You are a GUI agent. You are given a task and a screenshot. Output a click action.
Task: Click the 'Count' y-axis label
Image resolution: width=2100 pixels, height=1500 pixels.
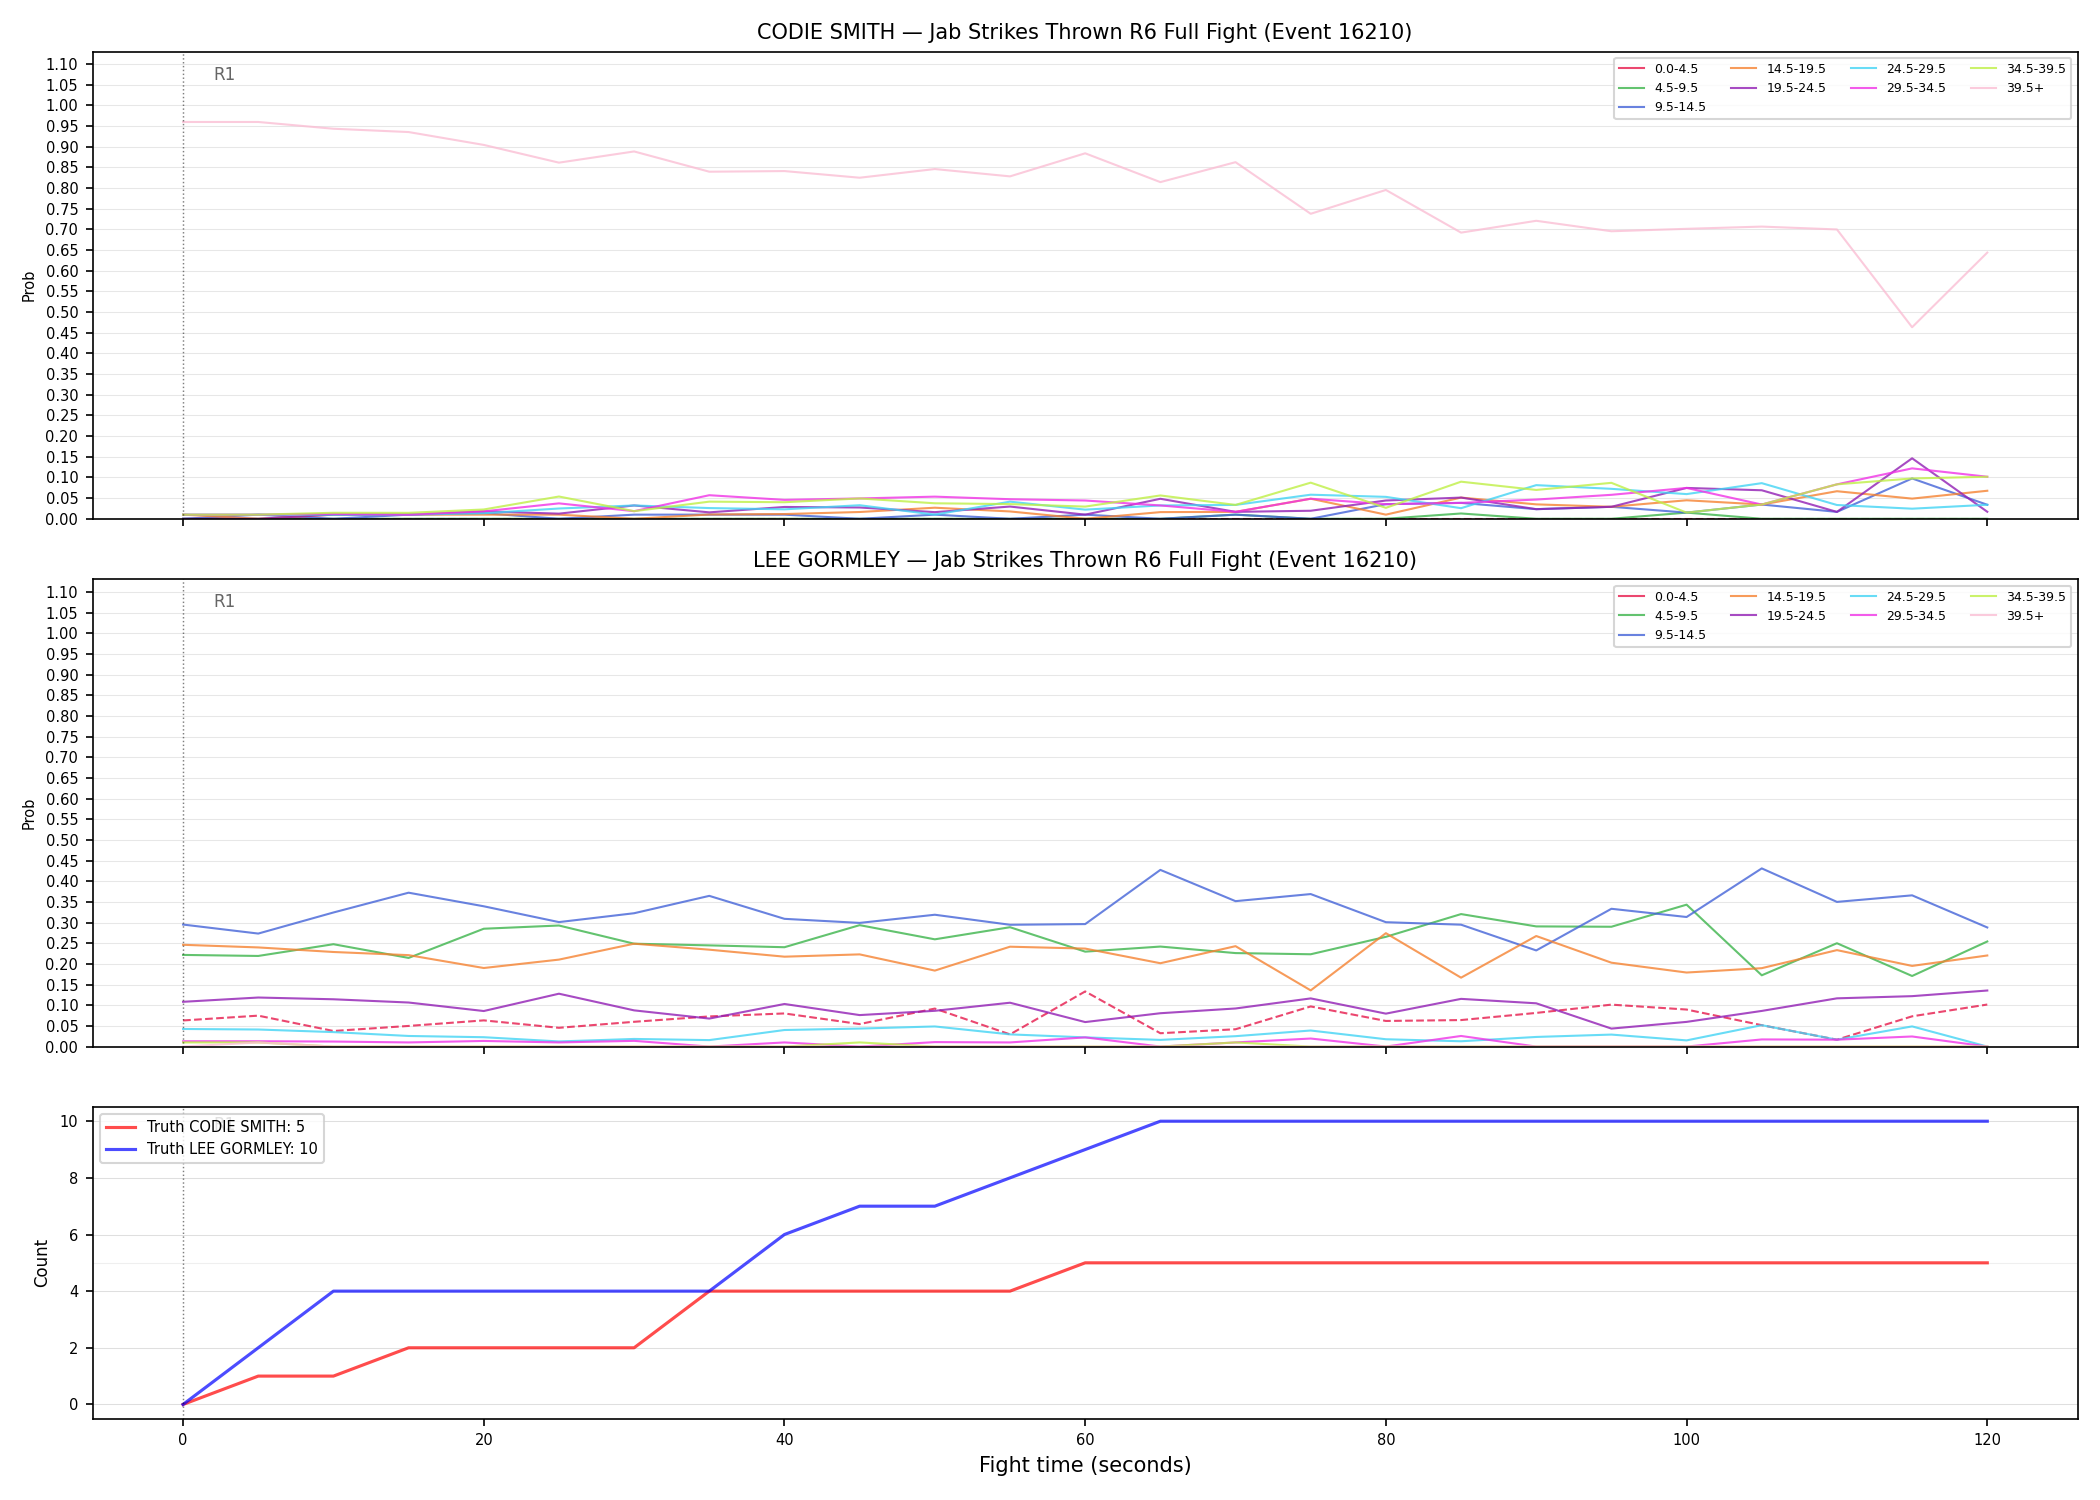coord(41,1263)
